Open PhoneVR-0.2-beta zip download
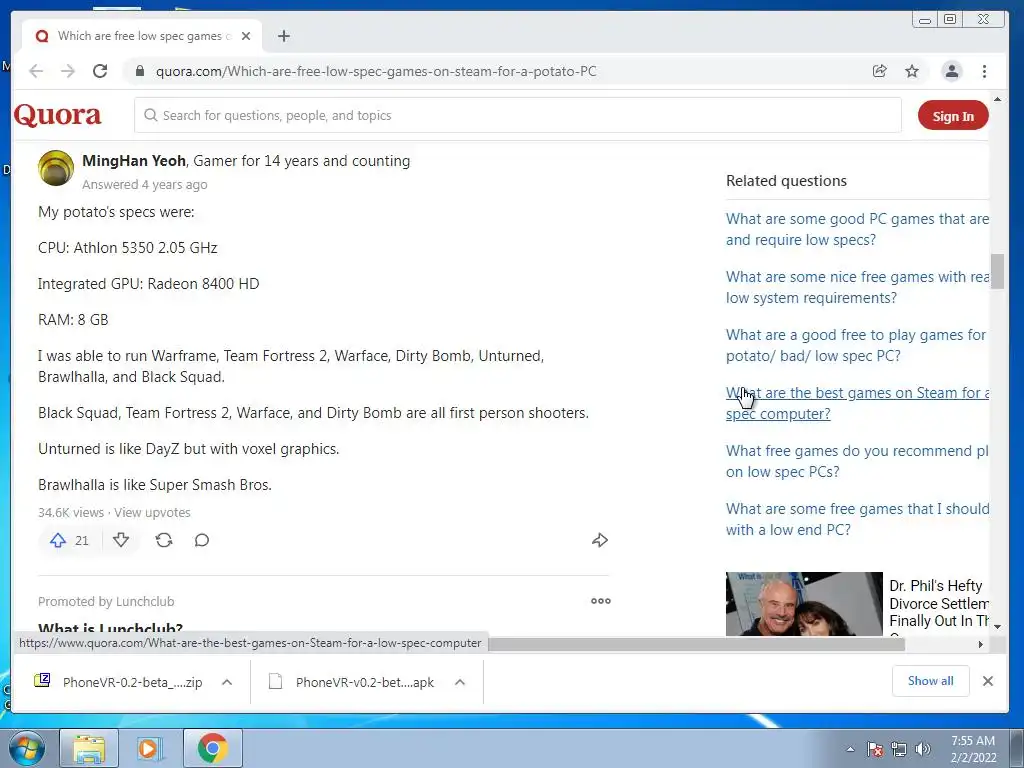 (x=118, y=682)
